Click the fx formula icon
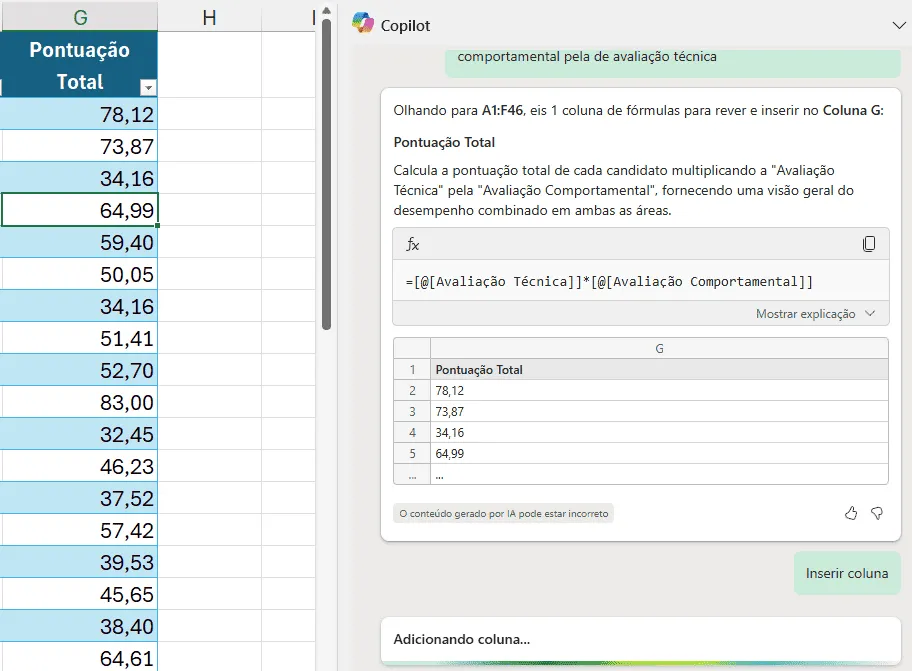Screen dimensions: 912x671 (x=412, y=244)
